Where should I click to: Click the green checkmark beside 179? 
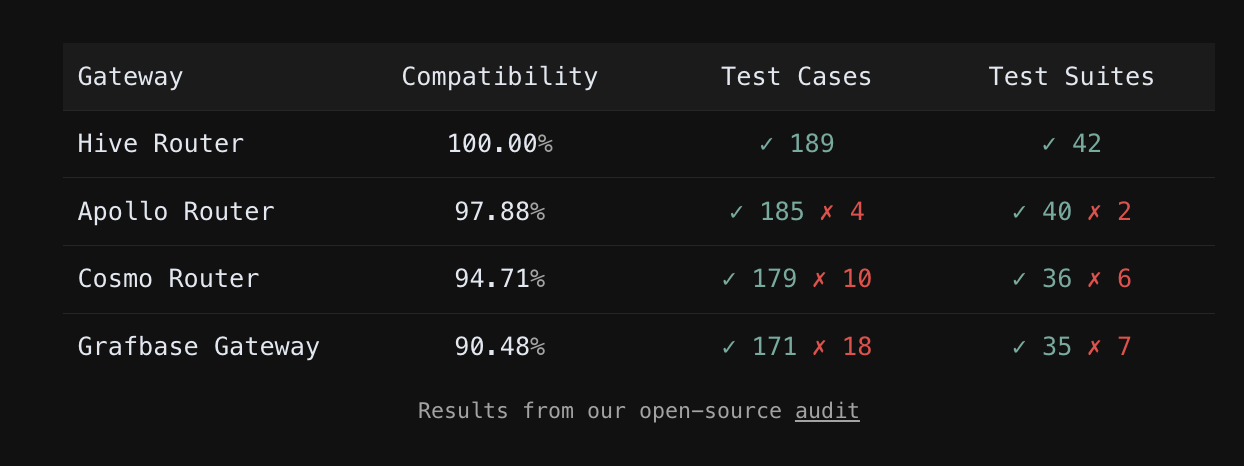tap(729, 279)
